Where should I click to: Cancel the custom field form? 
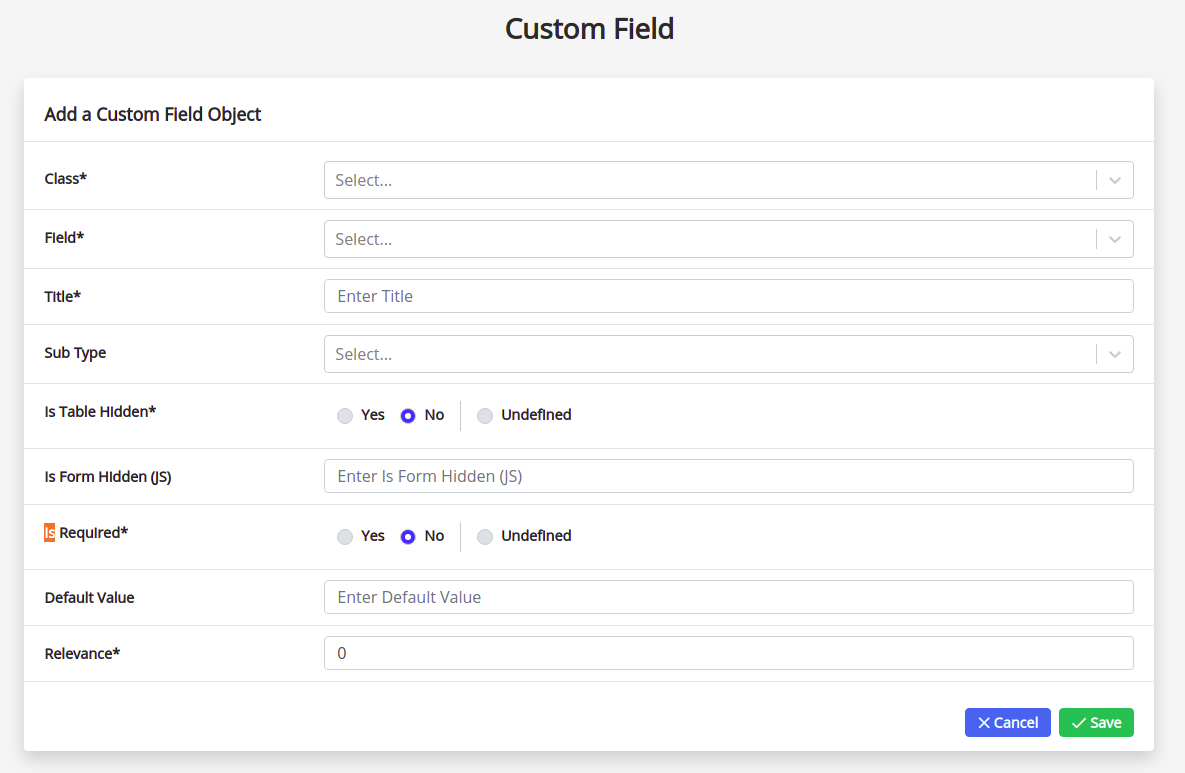coord(1007,722)
